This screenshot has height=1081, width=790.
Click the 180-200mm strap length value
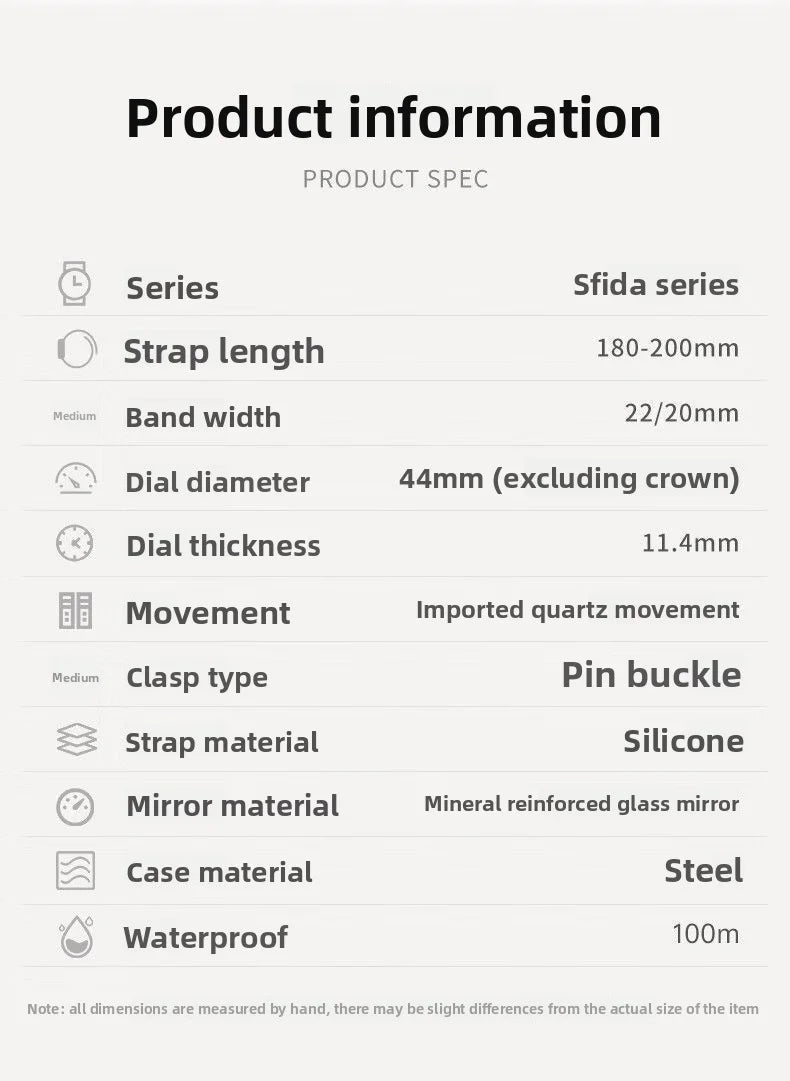point(667,349)
